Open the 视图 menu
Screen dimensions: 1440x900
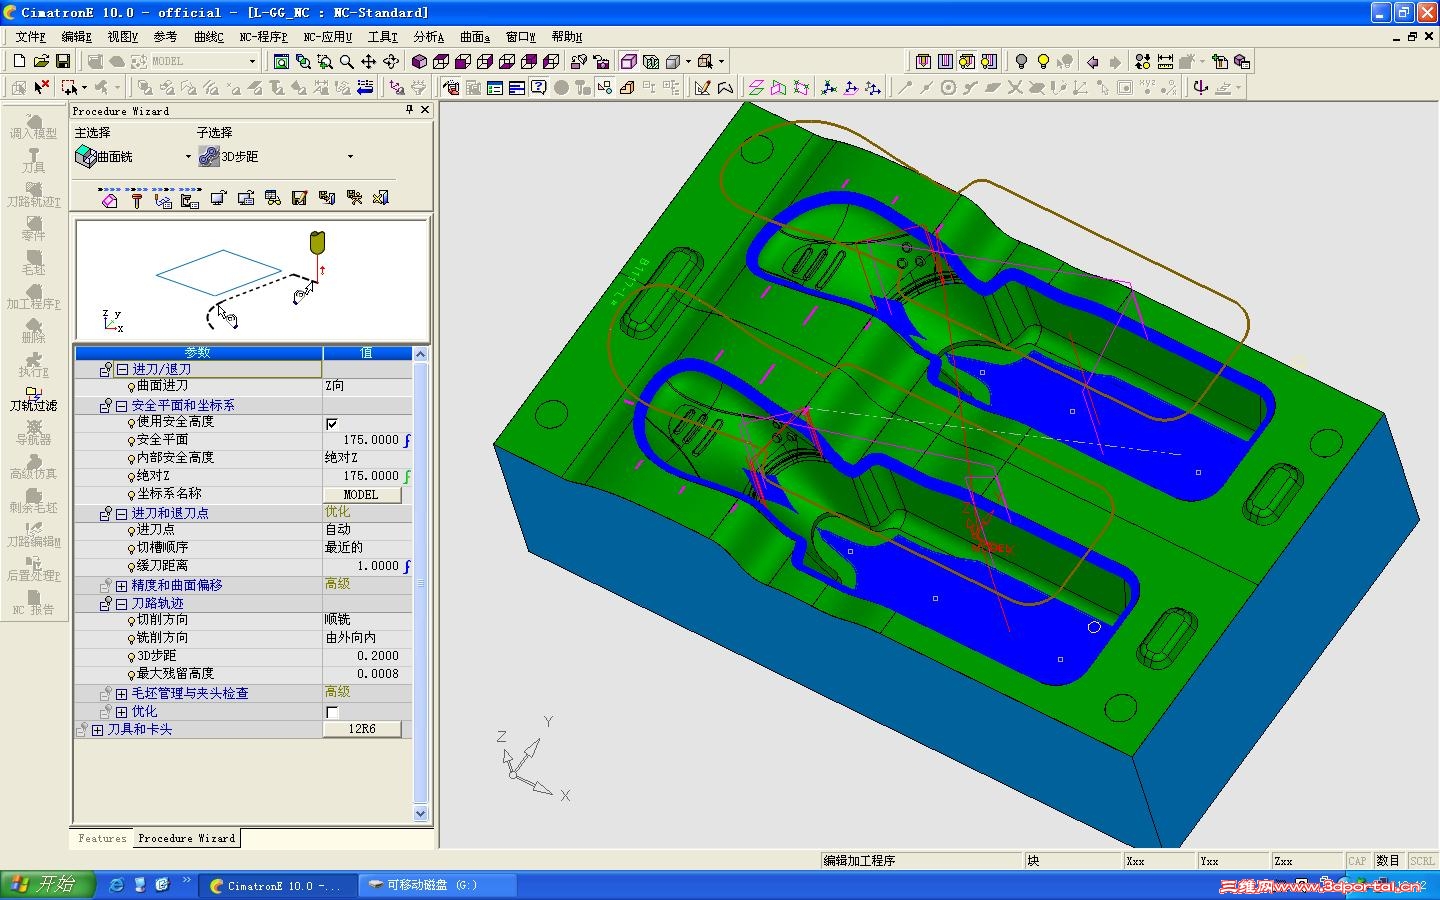point(123,37)
